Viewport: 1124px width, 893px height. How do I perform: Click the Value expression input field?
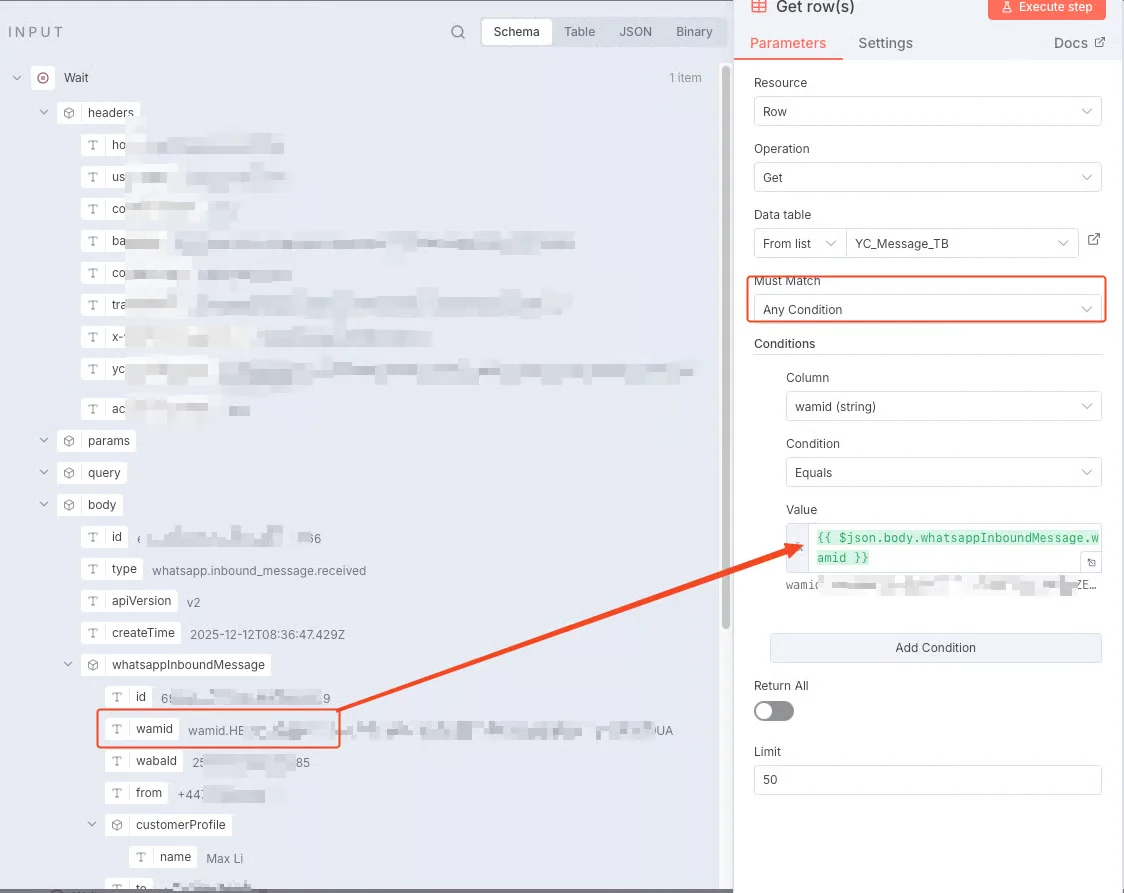955,548
